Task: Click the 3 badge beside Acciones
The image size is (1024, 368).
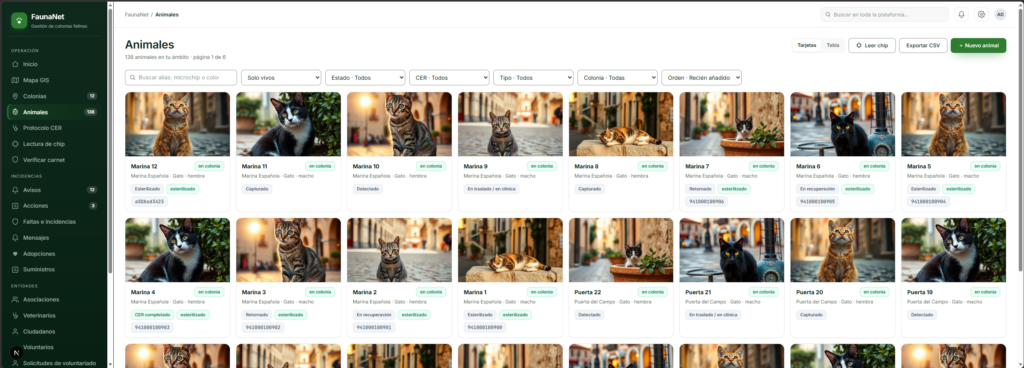Action: (x=93, y=206)
